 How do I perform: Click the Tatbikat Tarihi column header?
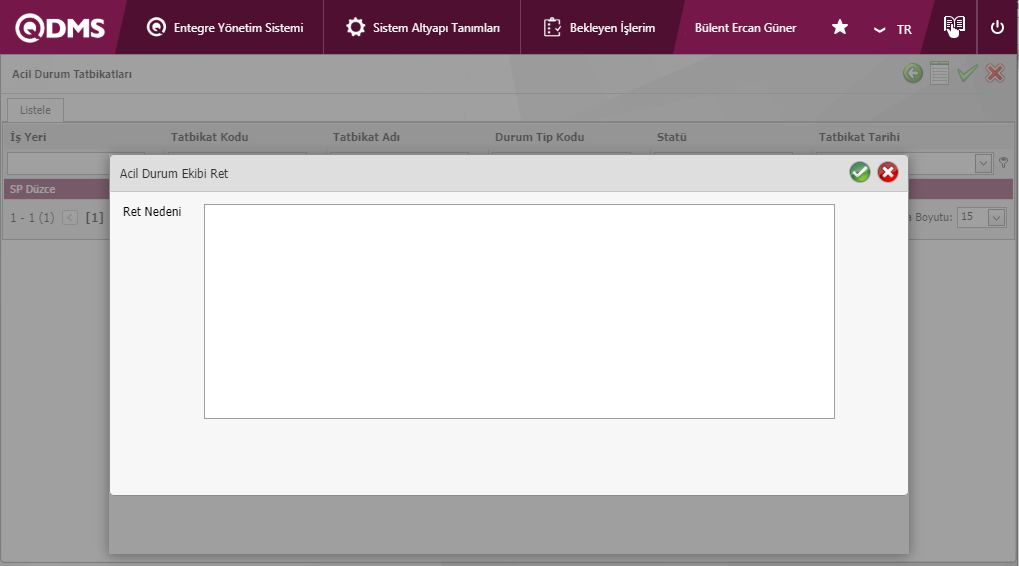coord(859,137)
